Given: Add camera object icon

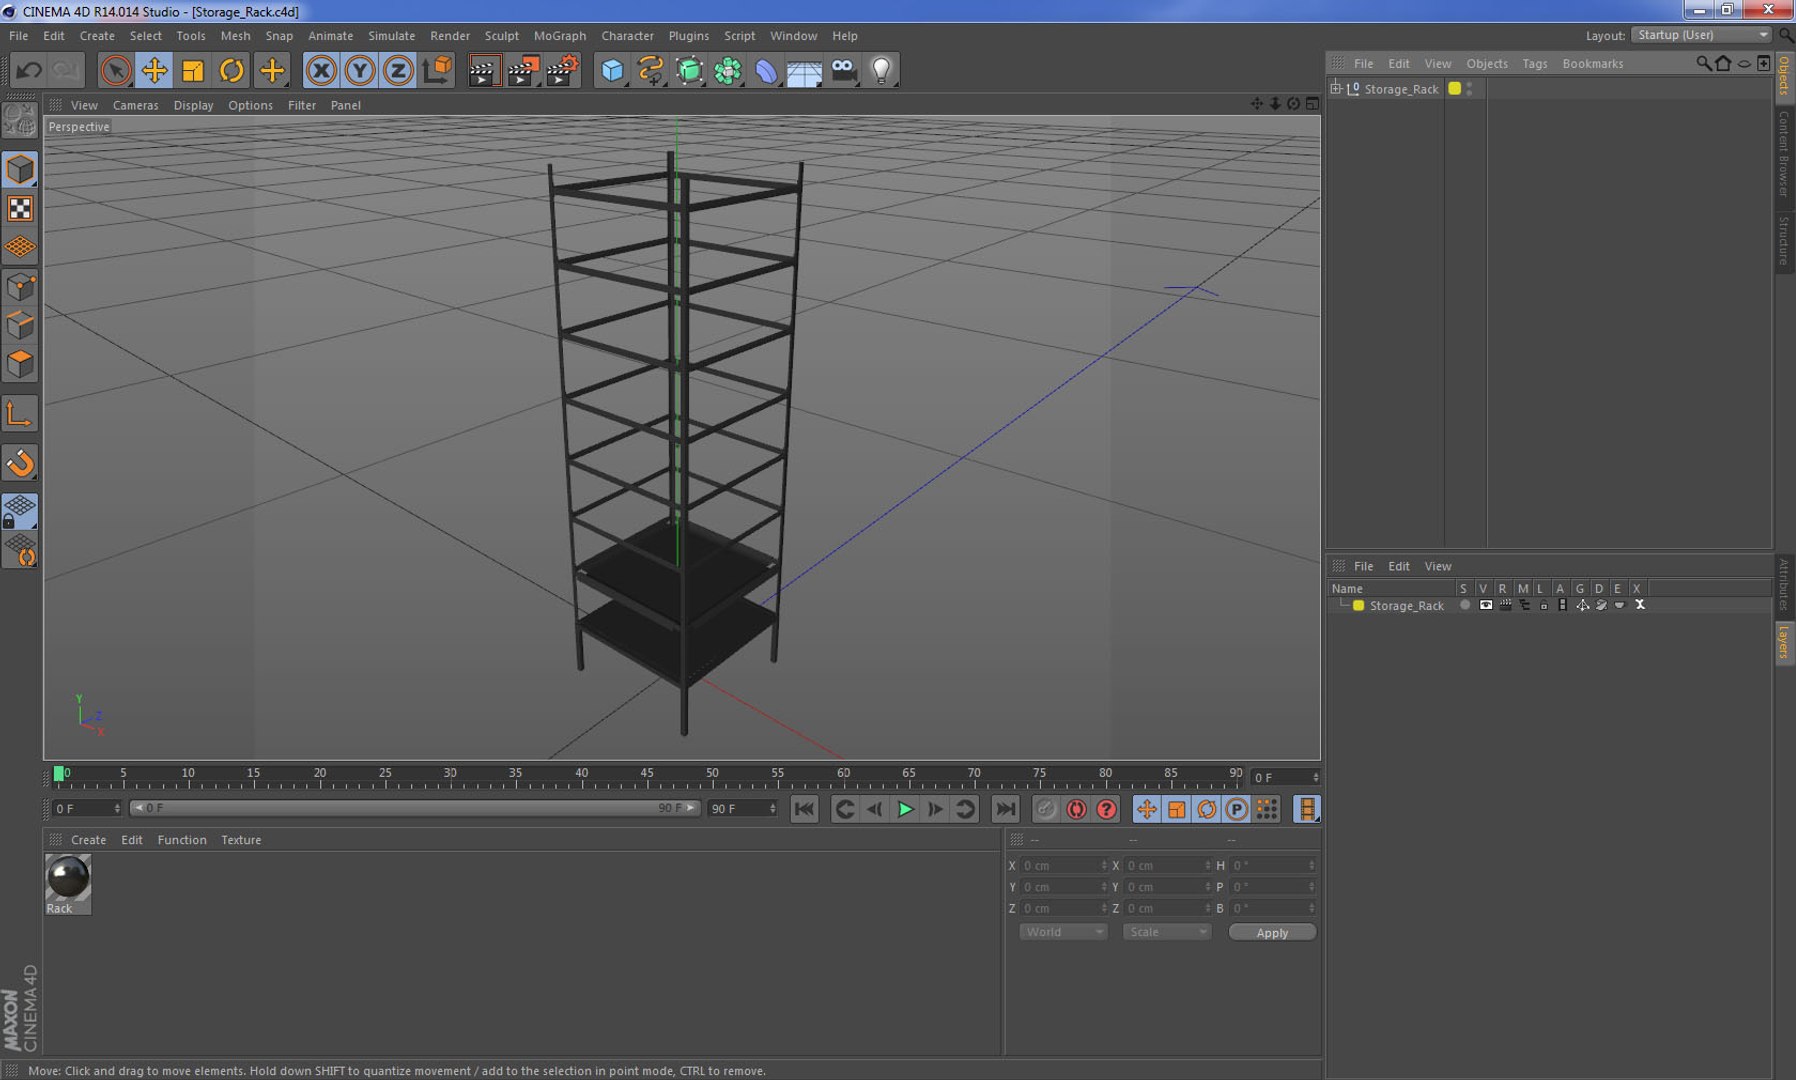Looking at the screenshot, I should (844, 70).
